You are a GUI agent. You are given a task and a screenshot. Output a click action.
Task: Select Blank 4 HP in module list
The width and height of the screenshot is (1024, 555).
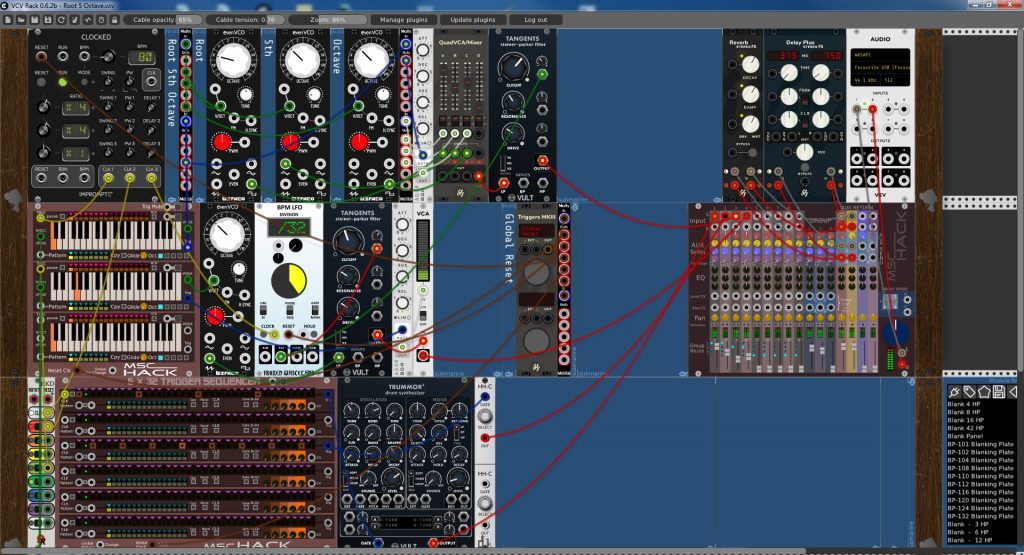963,404
